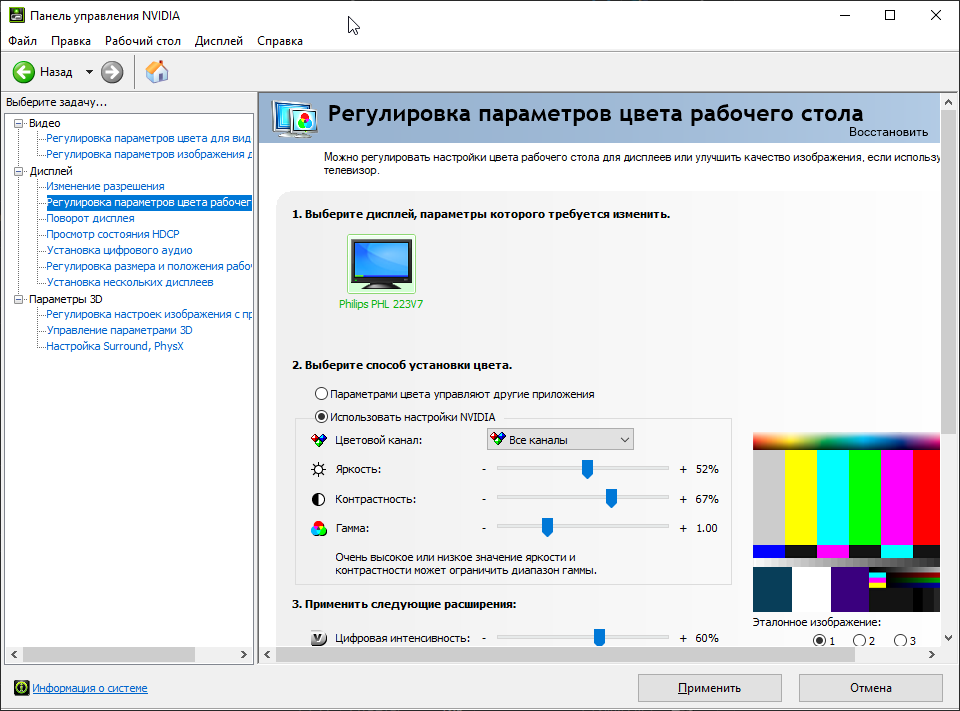960x711 pixels.
Task: Click the contrast slider thumb
Action: [x=611, y=498]
